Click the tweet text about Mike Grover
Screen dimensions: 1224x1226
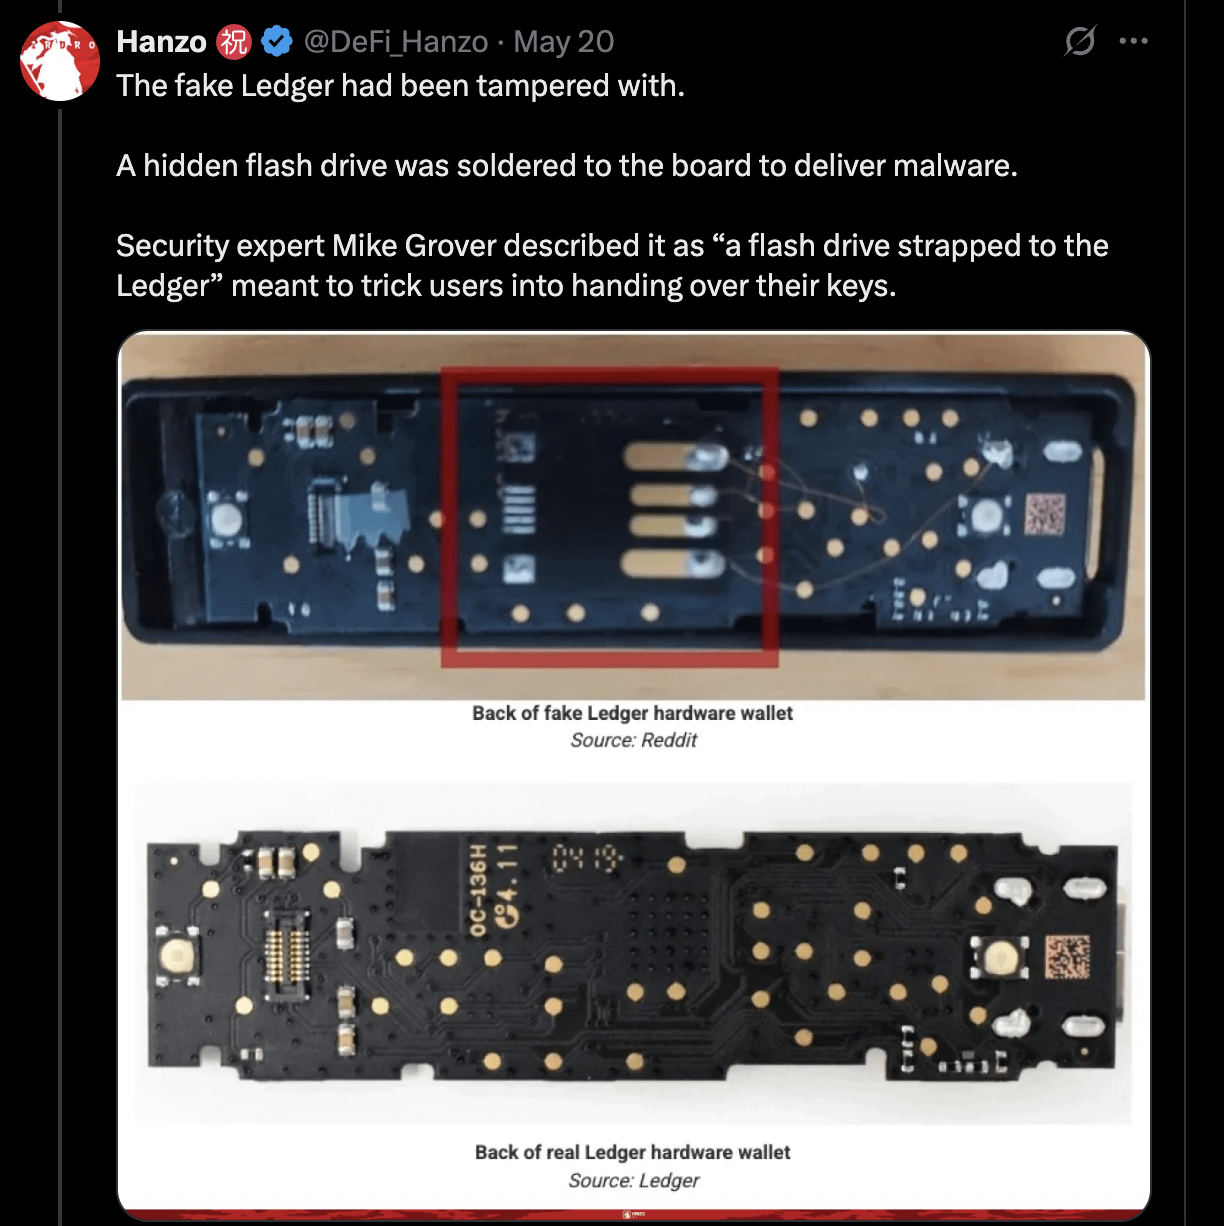tap(612, 265)
